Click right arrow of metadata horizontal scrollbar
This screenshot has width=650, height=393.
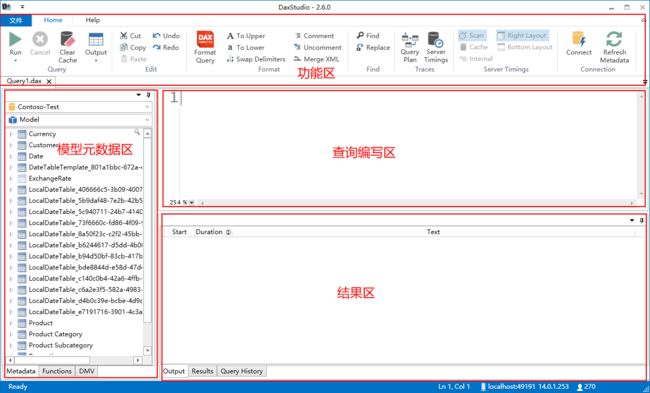click(x=138, y=360)
